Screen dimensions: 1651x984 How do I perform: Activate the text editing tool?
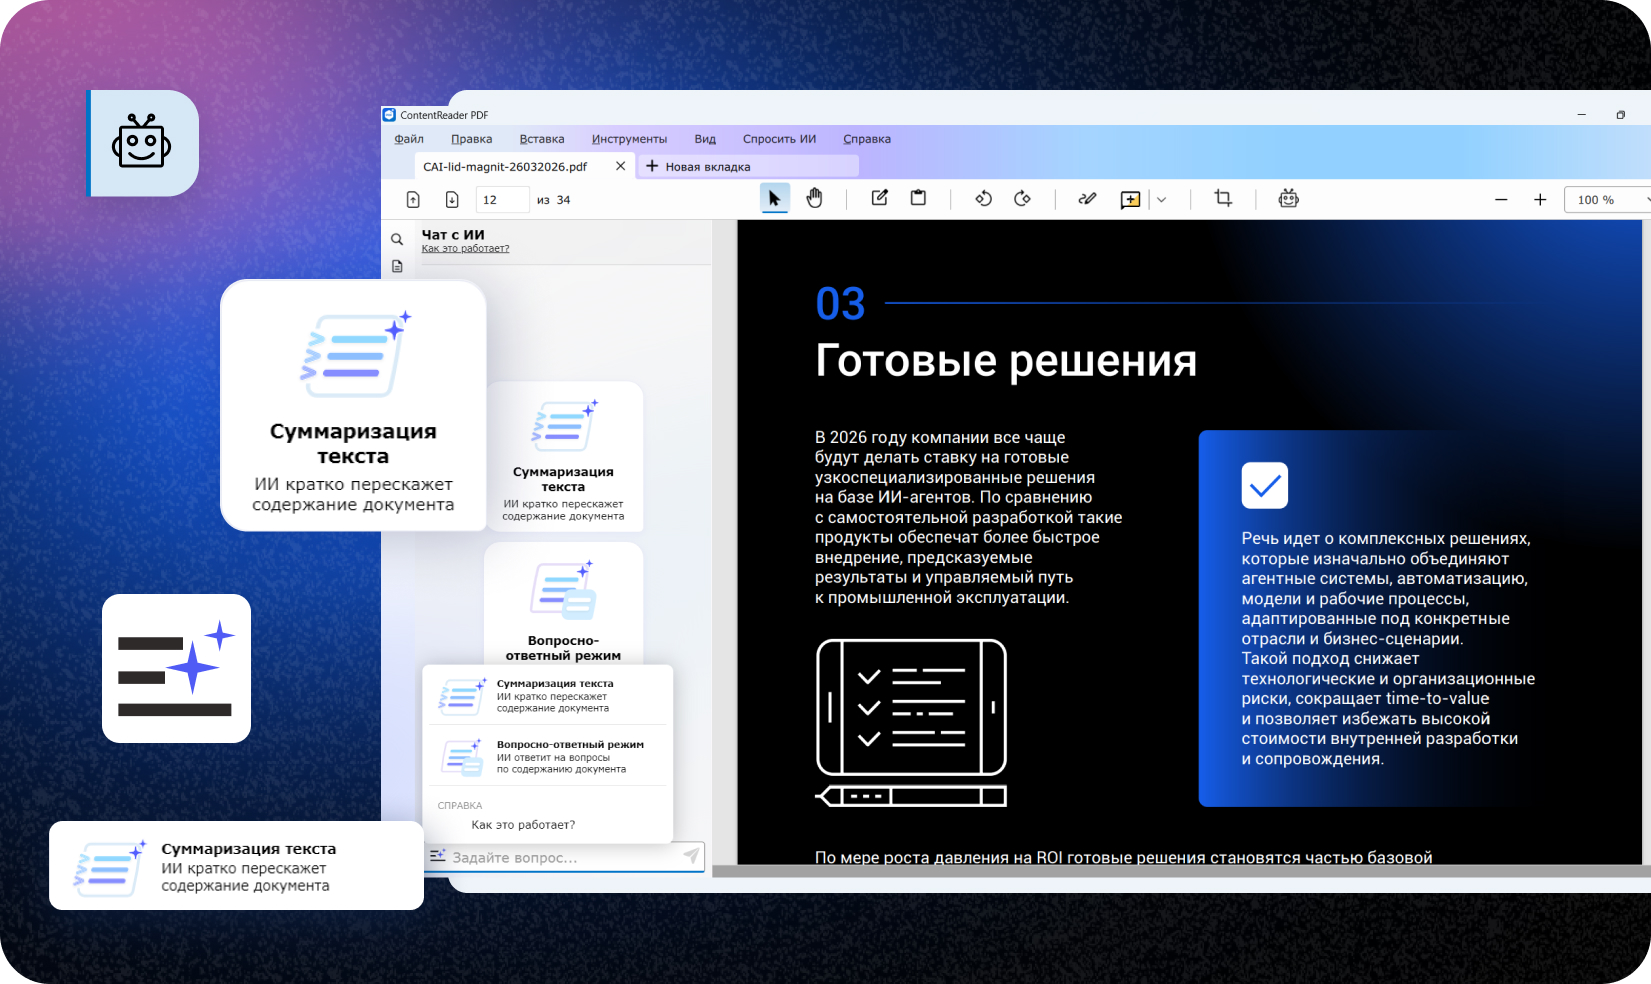pyautogui.click(x=879, y=198)
